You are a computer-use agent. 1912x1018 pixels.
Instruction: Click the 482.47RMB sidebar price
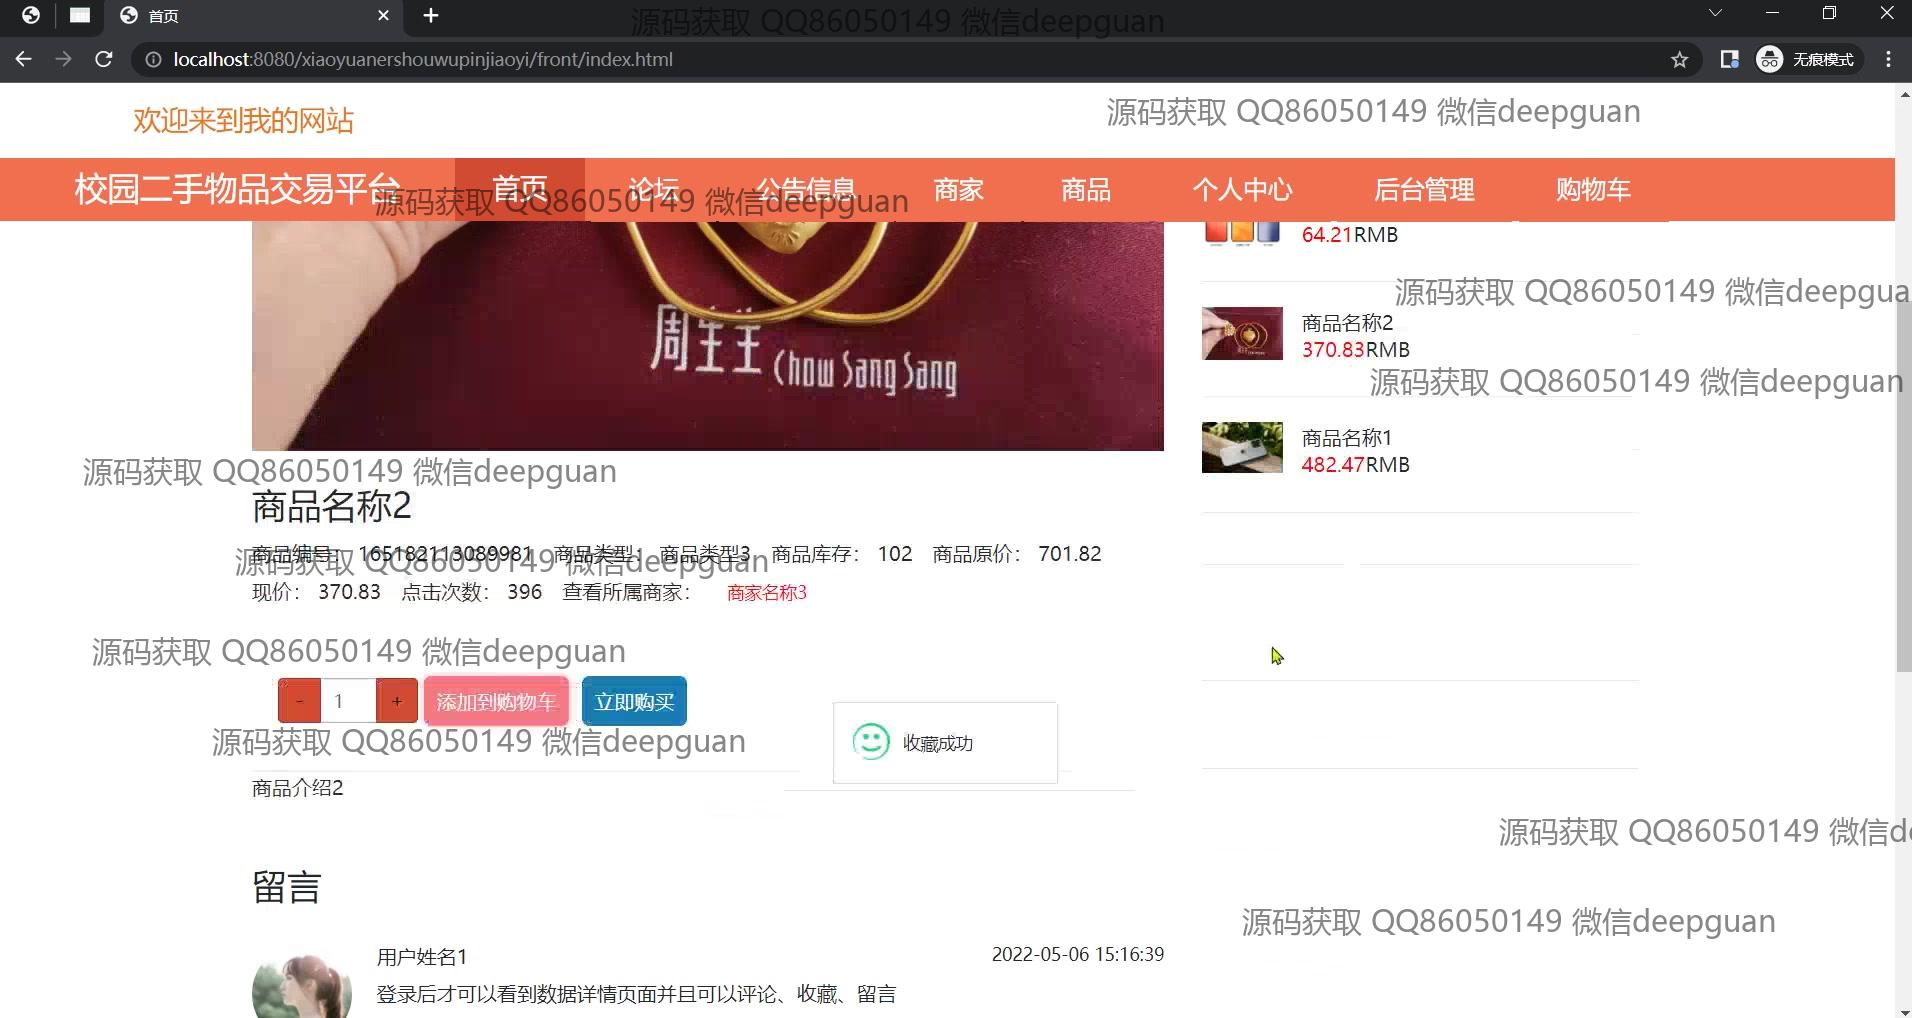pyautogui.click(x=1356, y=465)
